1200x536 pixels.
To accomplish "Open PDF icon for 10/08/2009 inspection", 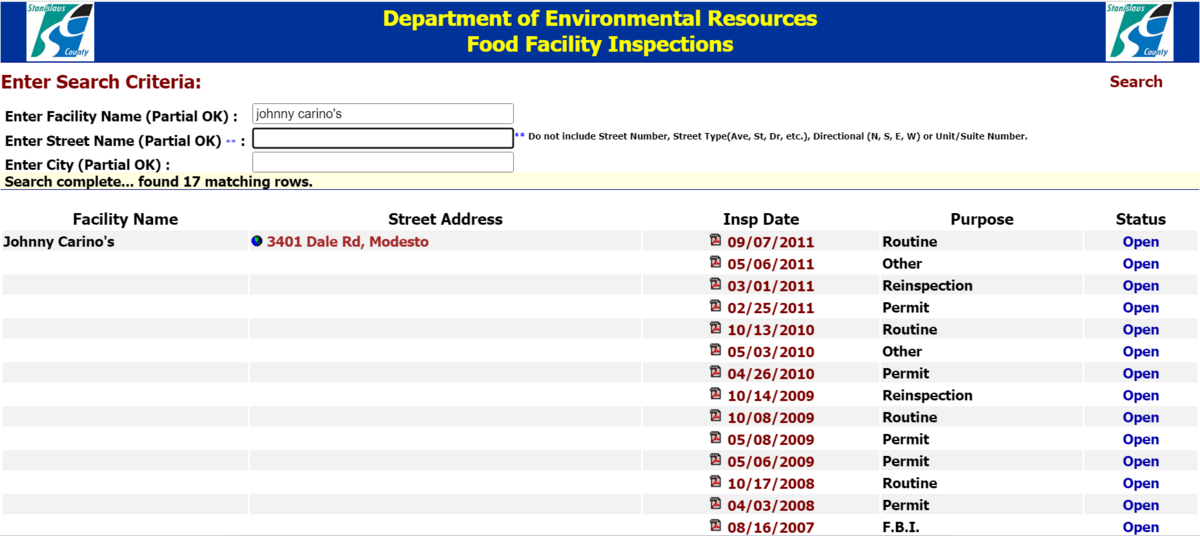I will point(715,416).
